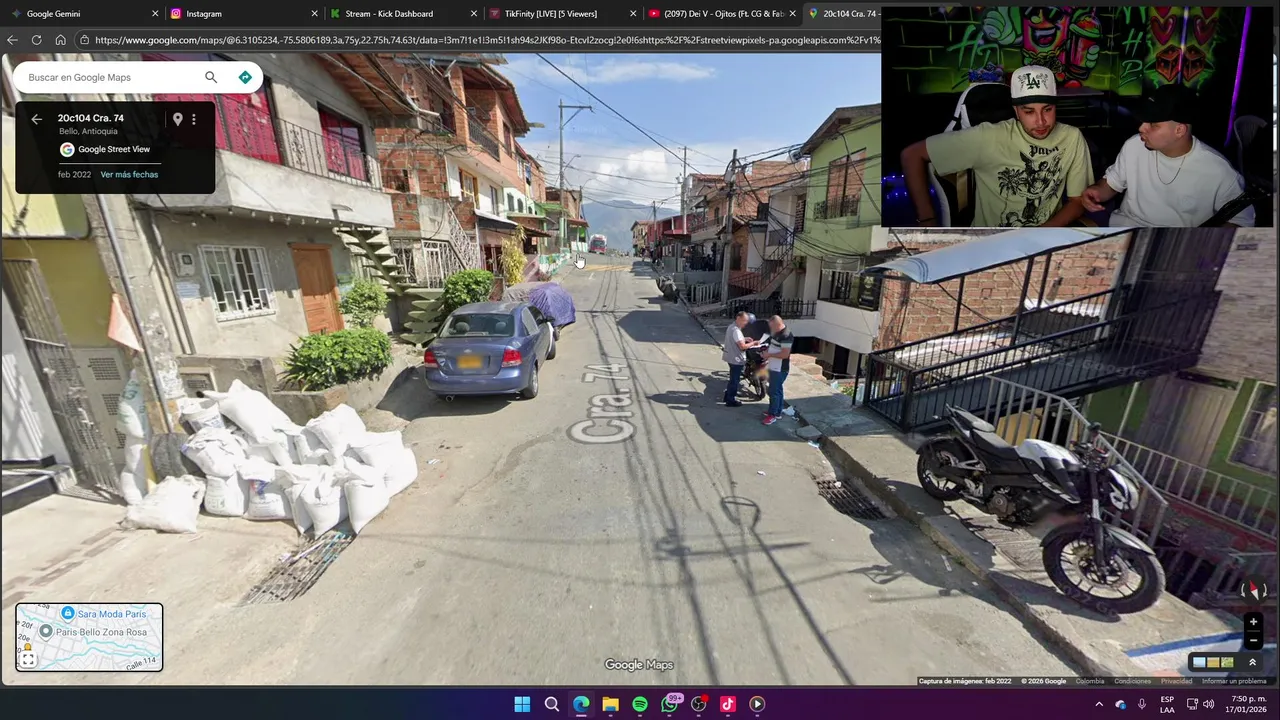Select the second thumbnail in imagery strip
The width and height of the screenshot is (1280, 720).
1213,662
